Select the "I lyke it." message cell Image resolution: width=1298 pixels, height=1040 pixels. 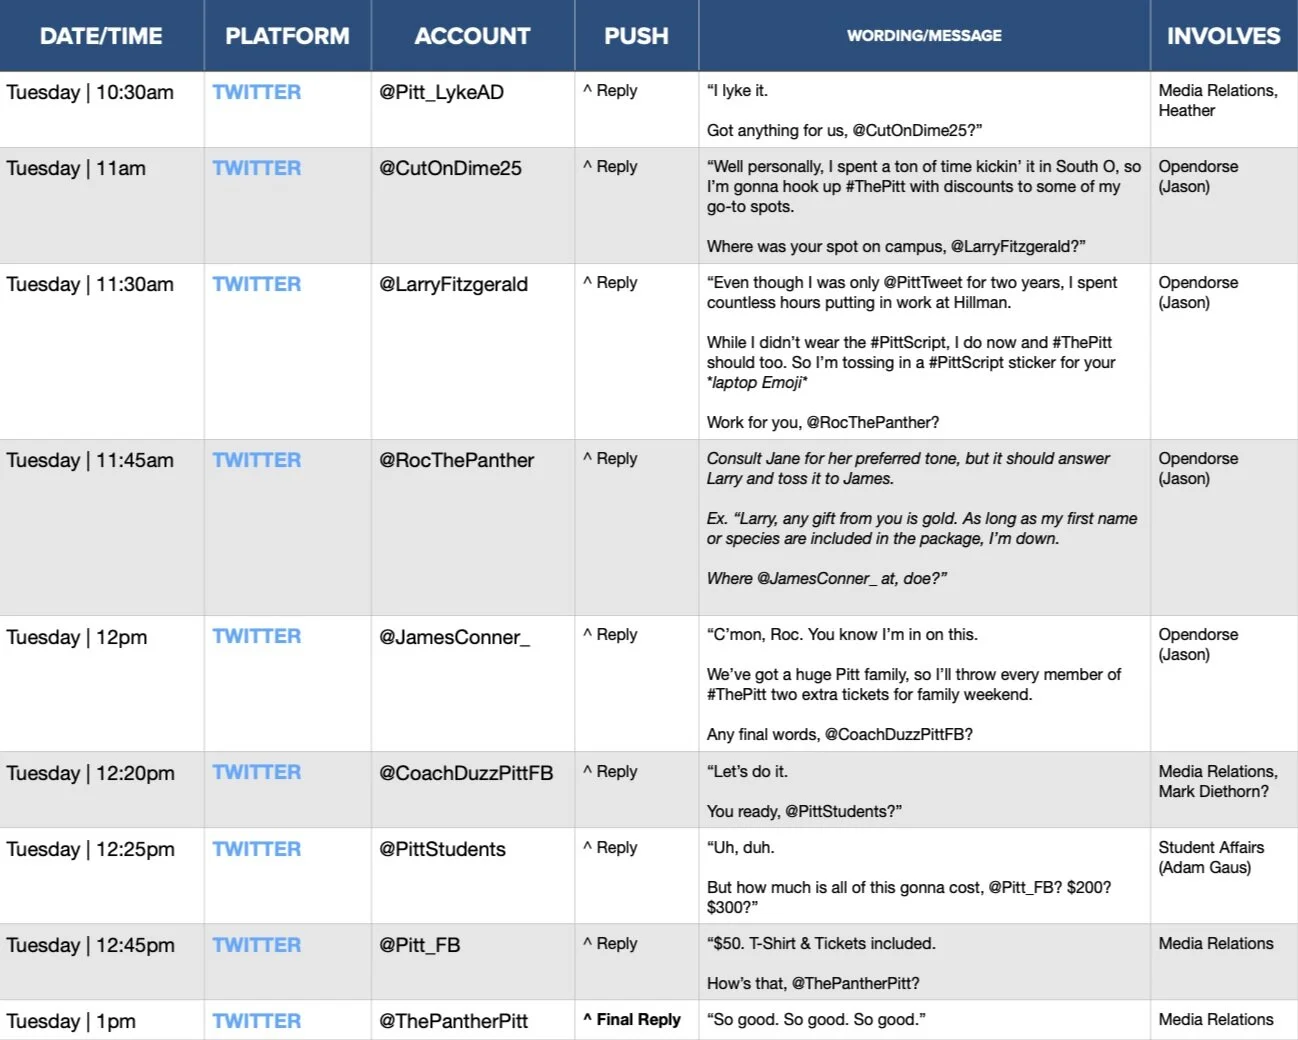pyautogui.click(x=924, y=109)
